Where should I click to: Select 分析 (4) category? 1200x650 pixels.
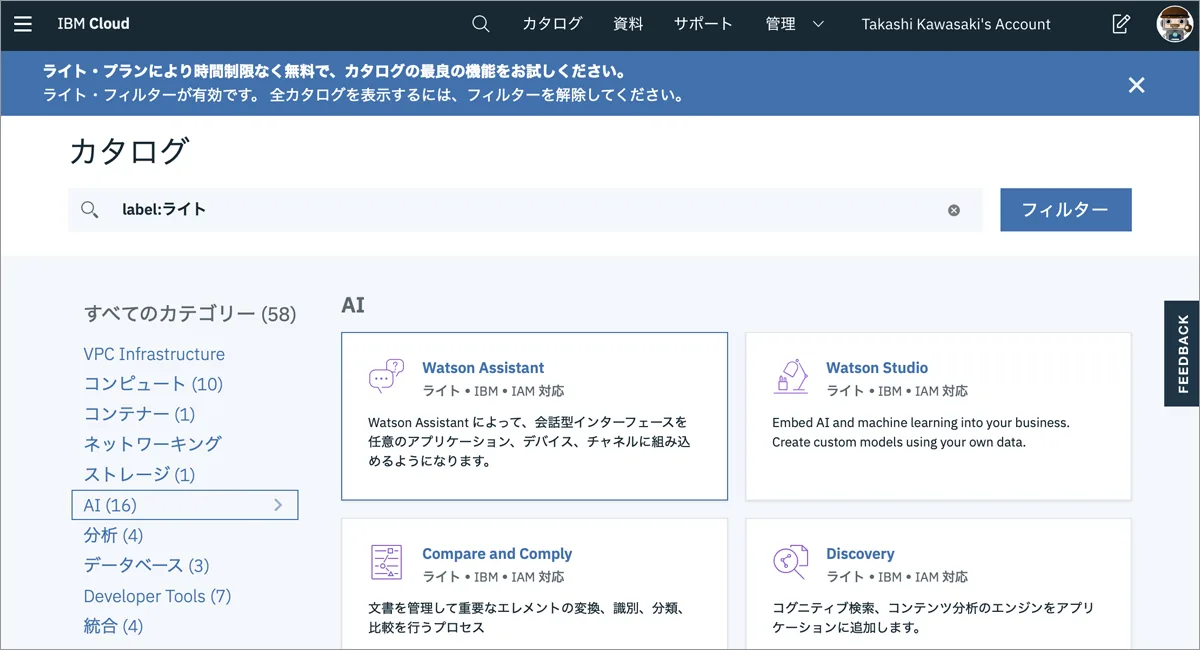pyautogui.click(x=113, y=535)
